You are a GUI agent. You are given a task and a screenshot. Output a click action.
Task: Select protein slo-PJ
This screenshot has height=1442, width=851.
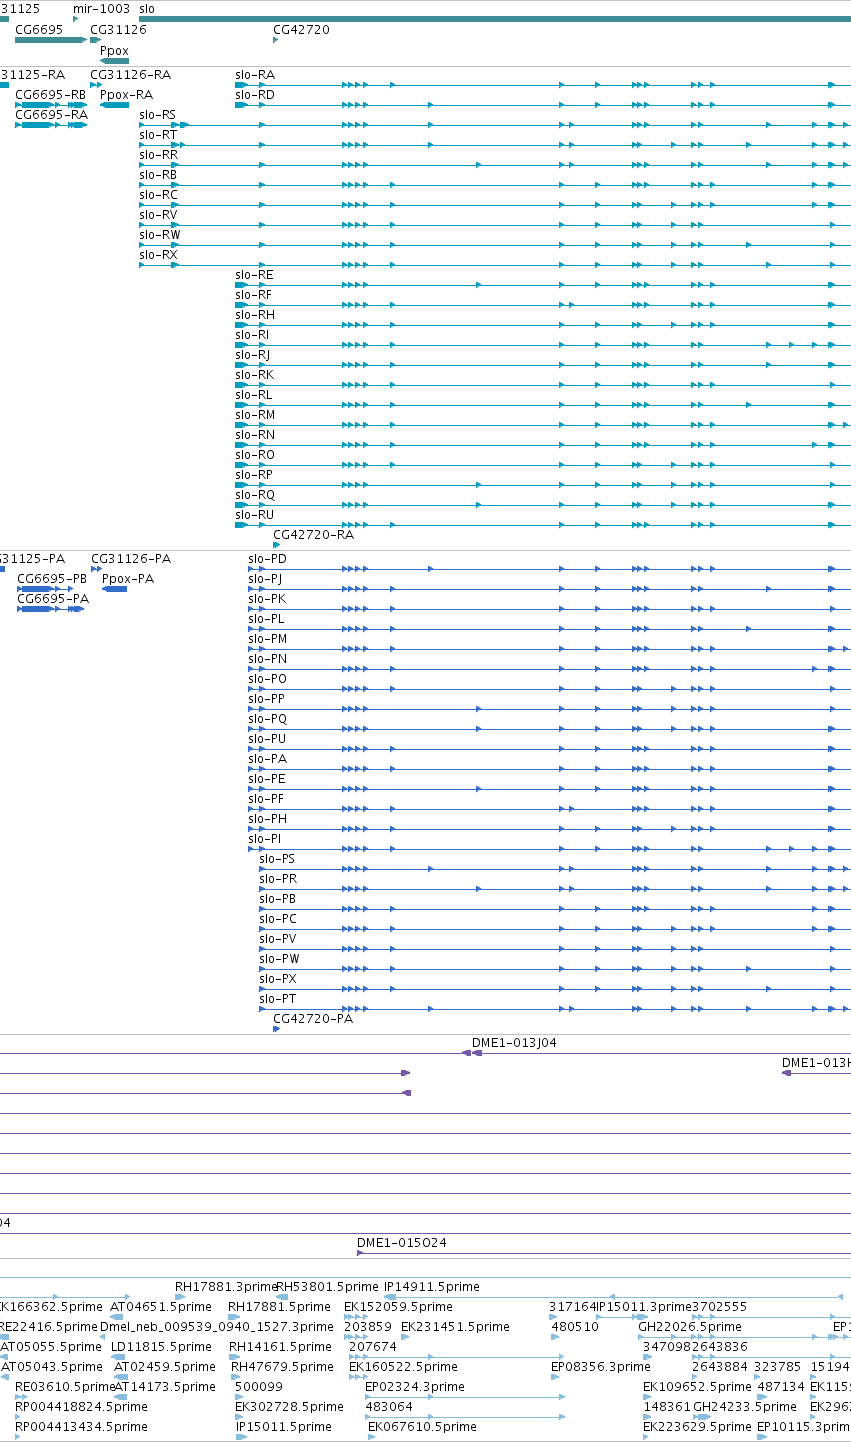265,579
